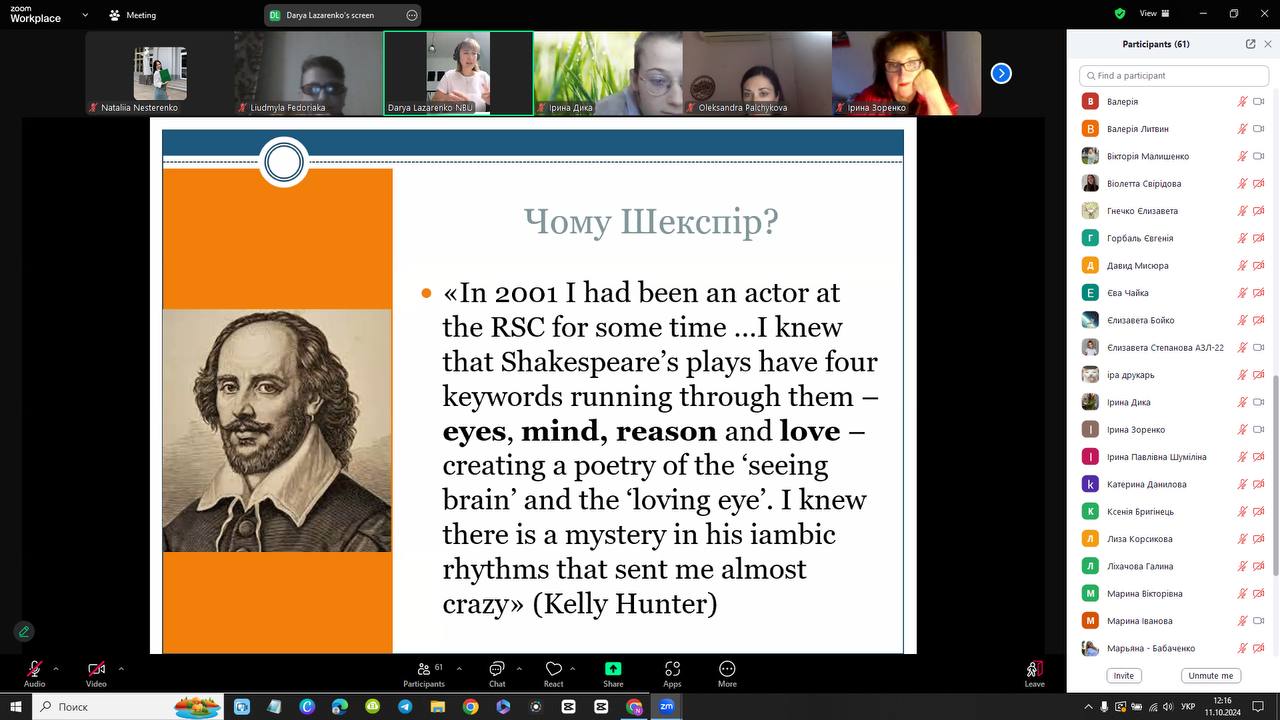The height and width of the screenshot is (720, 1280).
Task: Click the Unmute me button
Action: 1211,675
